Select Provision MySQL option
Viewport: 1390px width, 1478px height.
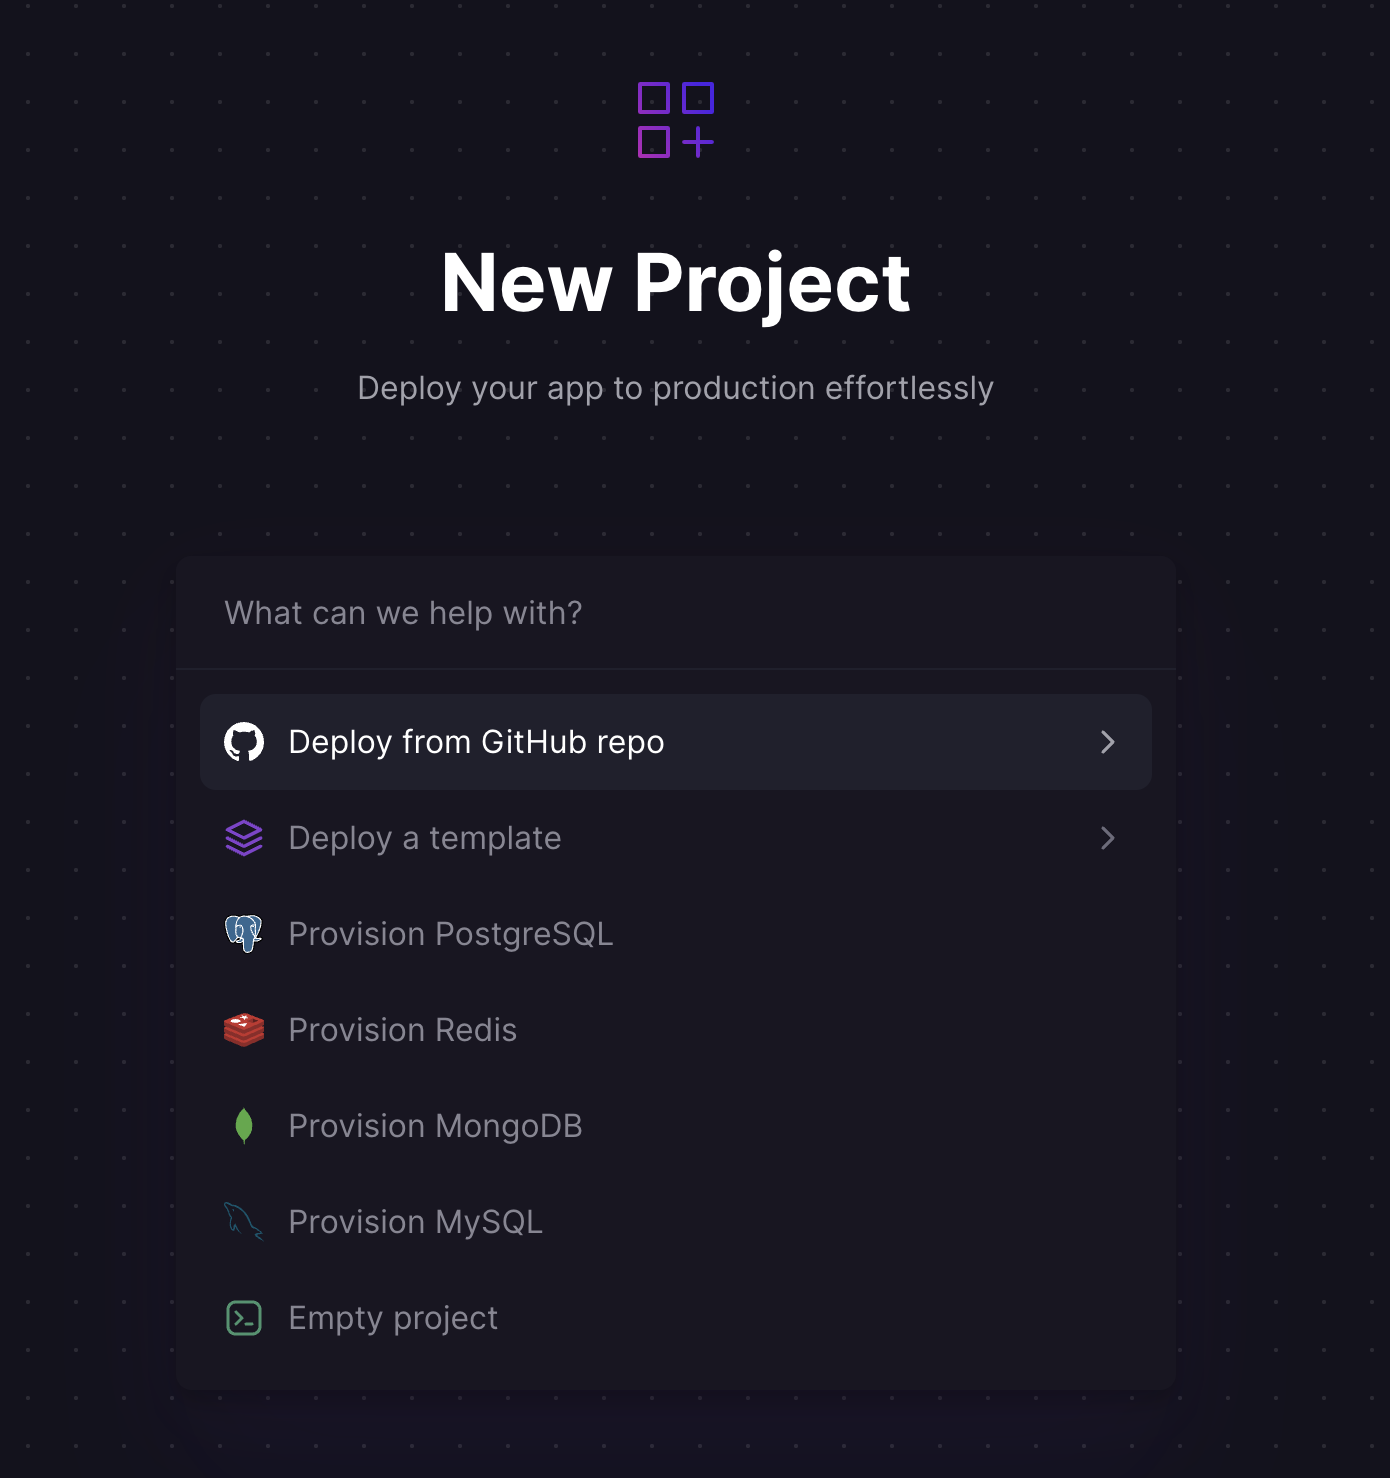coord(416,1222)
